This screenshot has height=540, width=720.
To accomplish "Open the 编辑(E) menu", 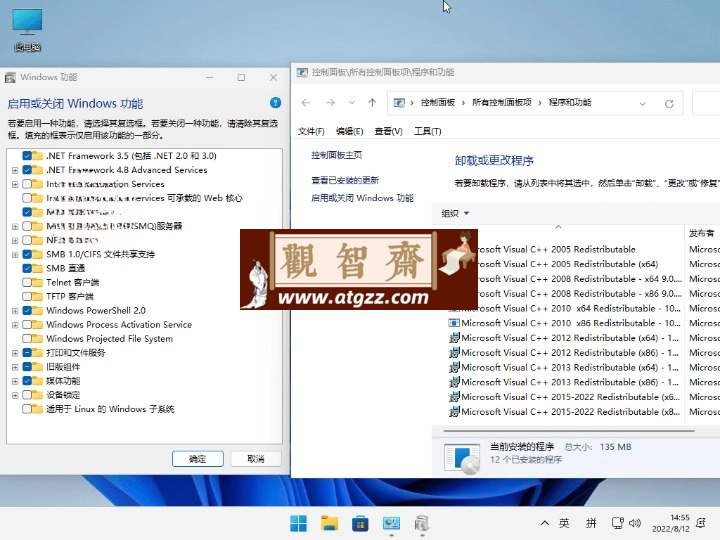I will coord(349,131).
